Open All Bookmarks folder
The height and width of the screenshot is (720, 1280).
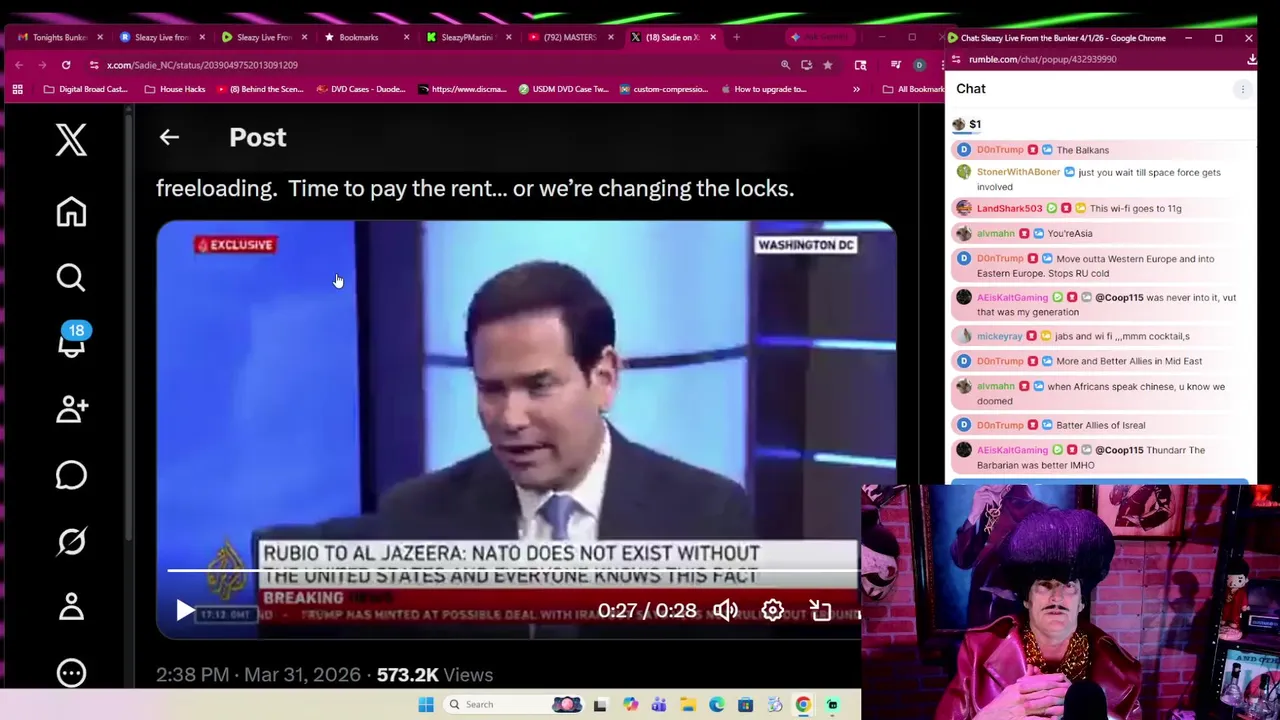click(913, 89)
